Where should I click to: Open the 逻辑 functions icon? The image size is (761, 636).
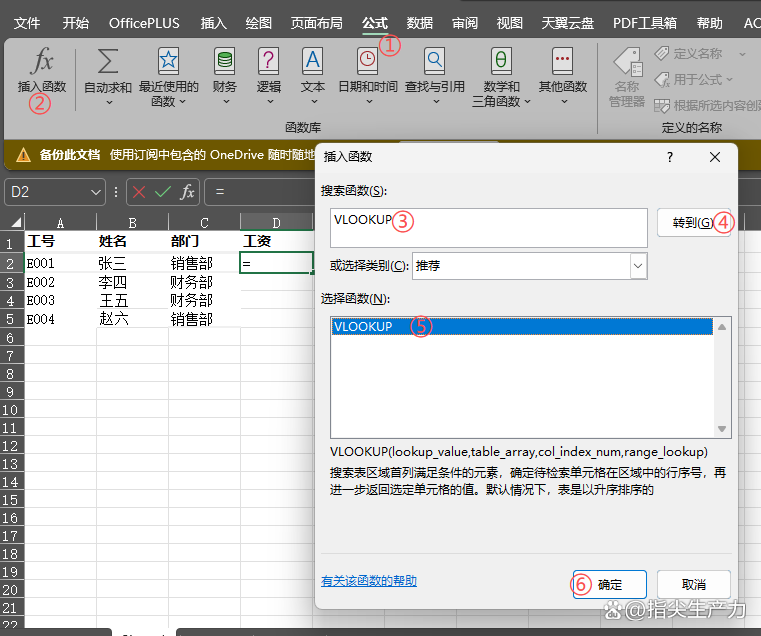tap(268, 61)
